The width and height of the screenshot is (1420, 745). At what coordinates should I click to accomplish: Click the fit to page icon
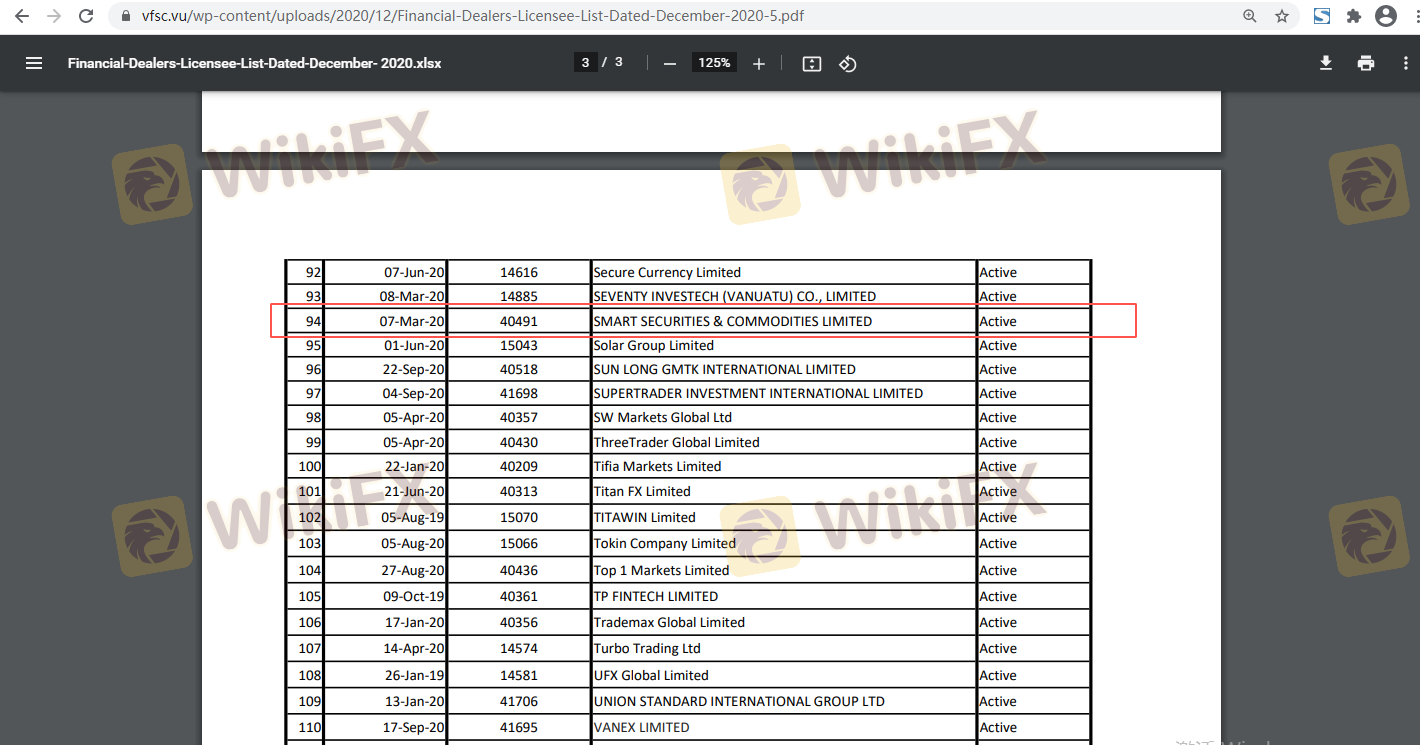pos(812,63)
